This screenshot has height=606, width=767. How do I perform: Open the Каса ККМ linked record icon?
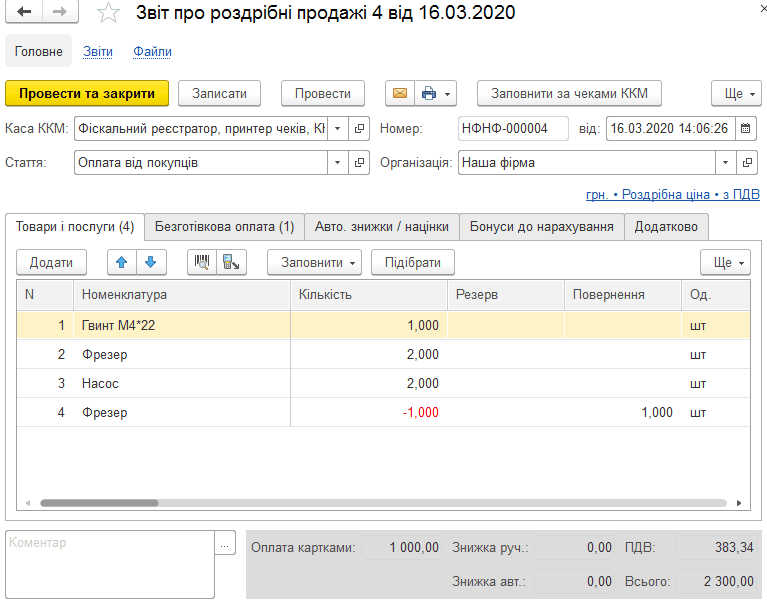359,129
